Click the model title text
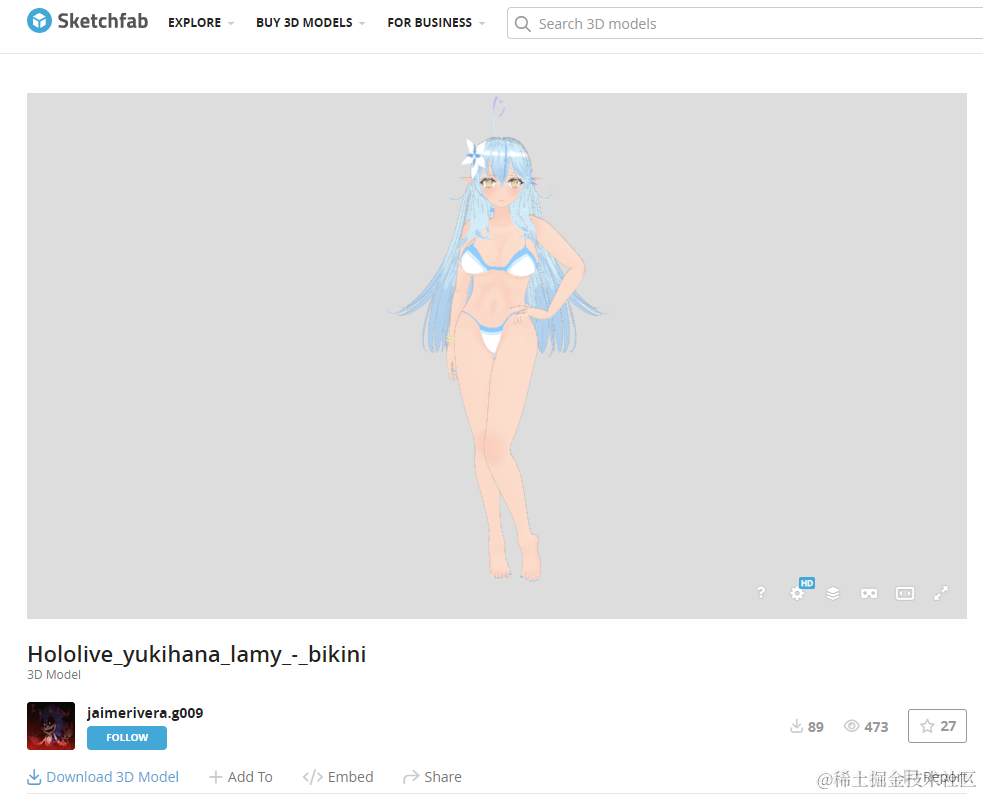Screen dimensions: 983x796 tap(196, 654)
